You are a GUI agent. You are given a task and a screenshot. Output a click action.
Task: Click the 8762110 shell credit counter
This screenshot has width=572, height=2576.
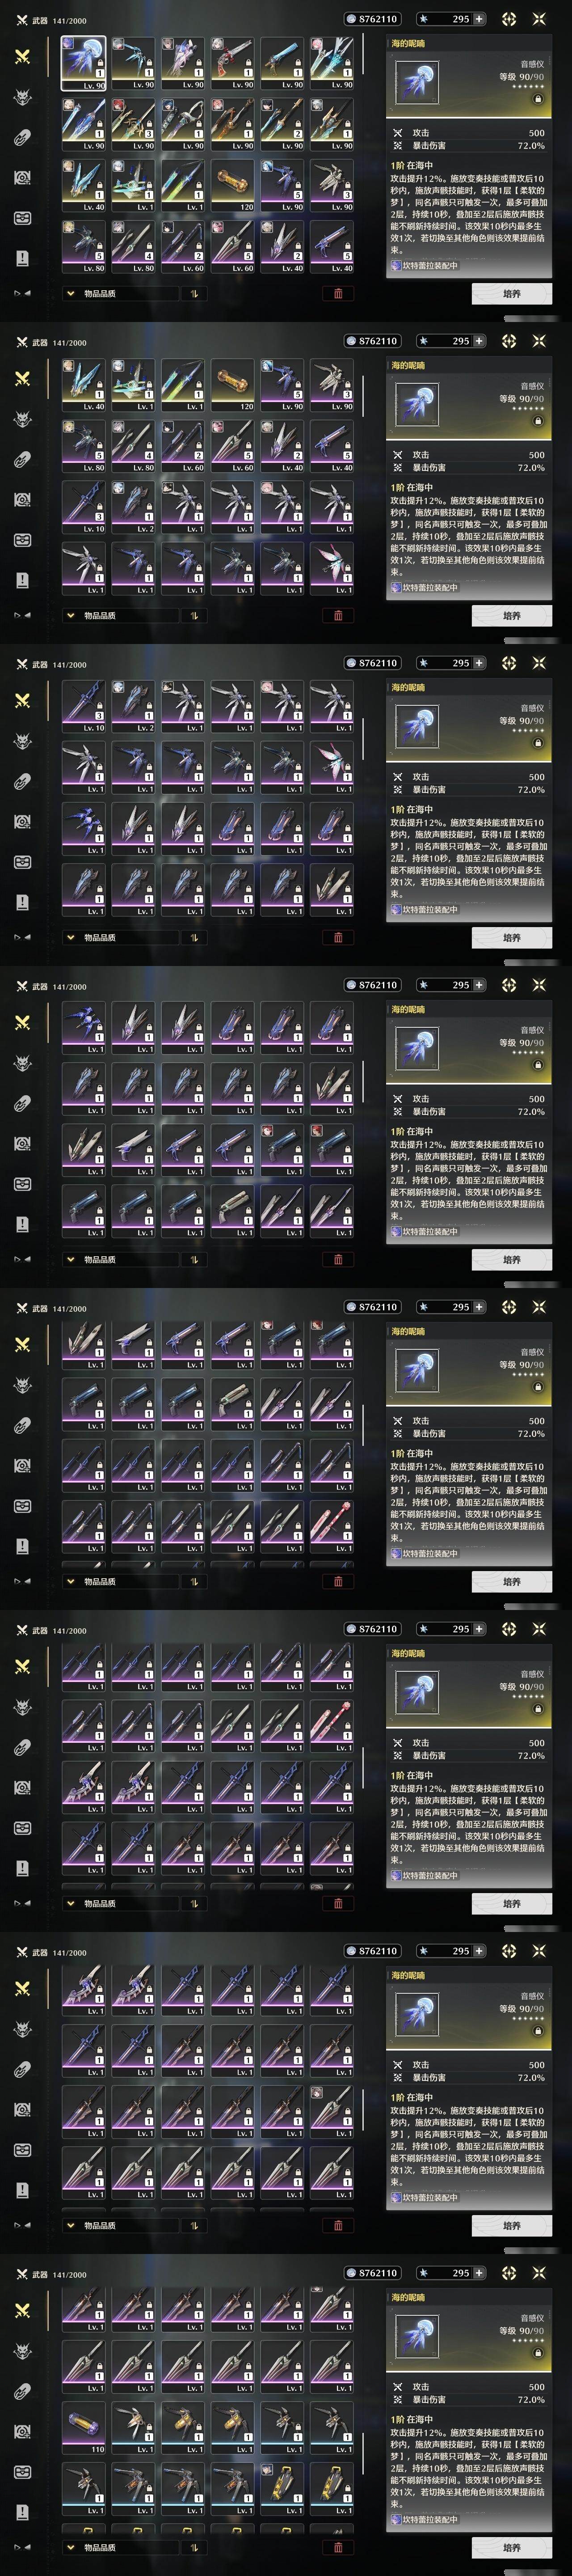click(x=371, y=19)
